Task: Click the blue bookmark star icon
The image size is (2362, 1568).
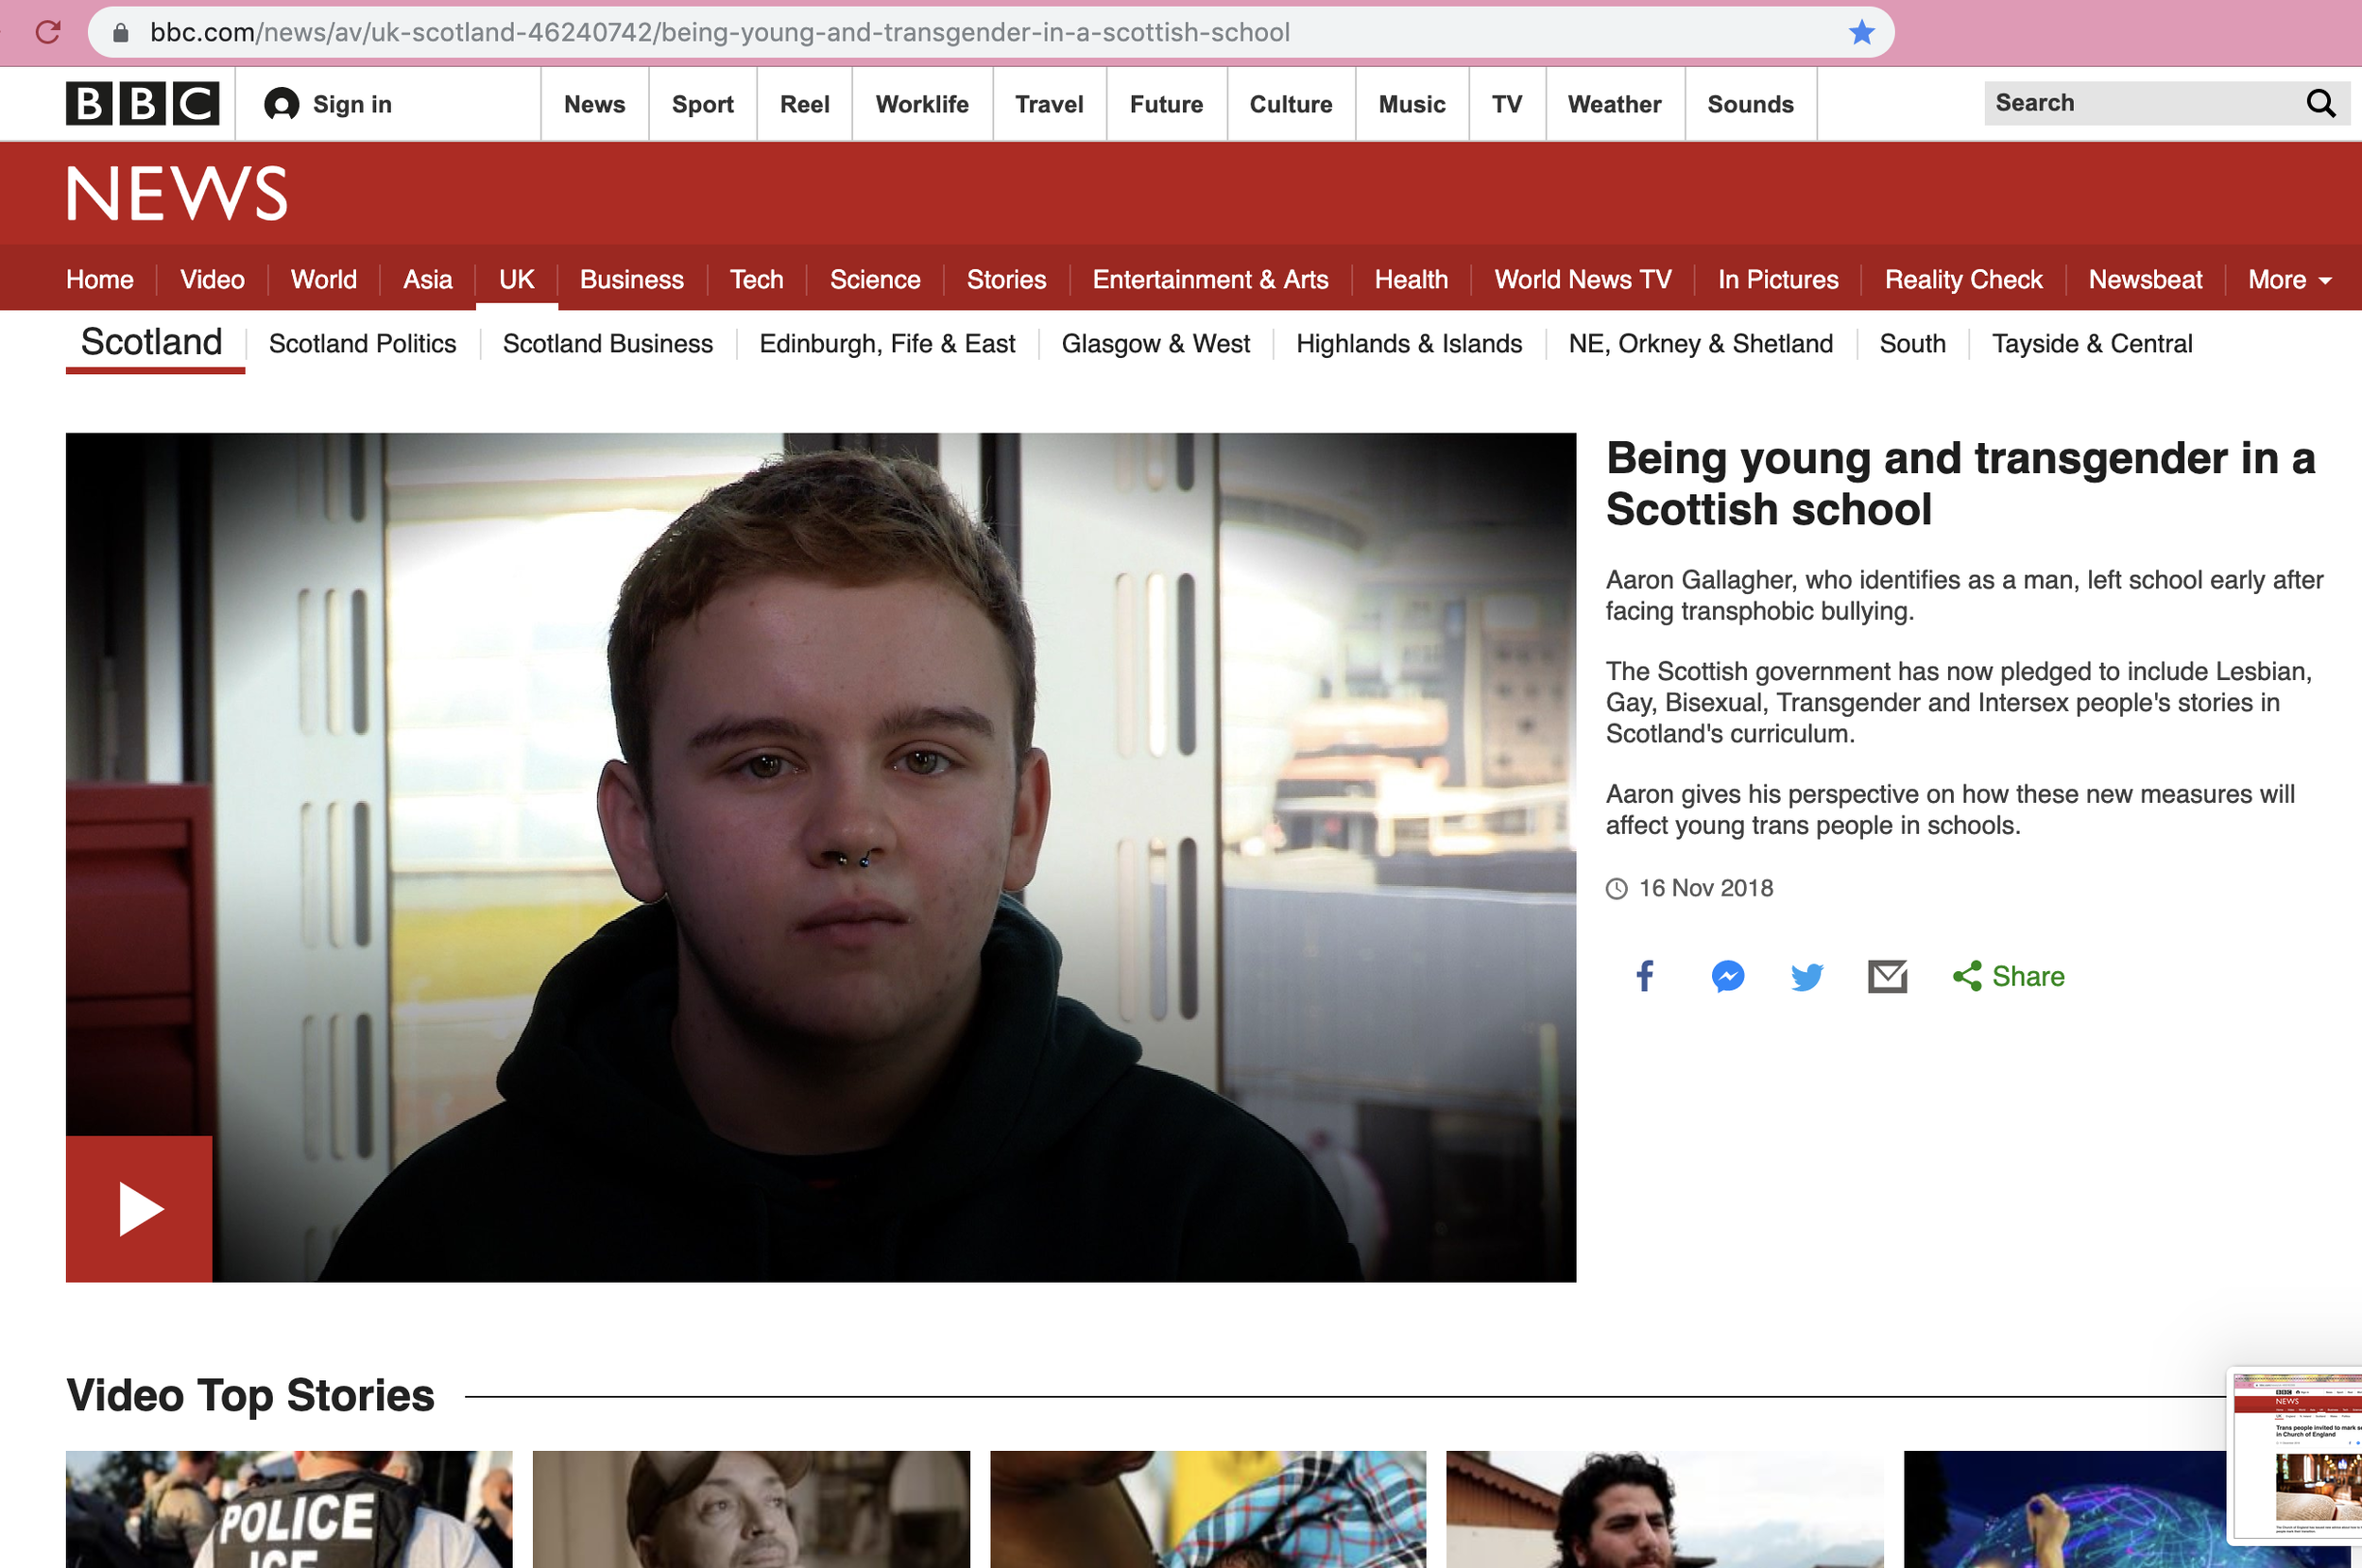Action: pyautogui.click(x=1861, y=32)
